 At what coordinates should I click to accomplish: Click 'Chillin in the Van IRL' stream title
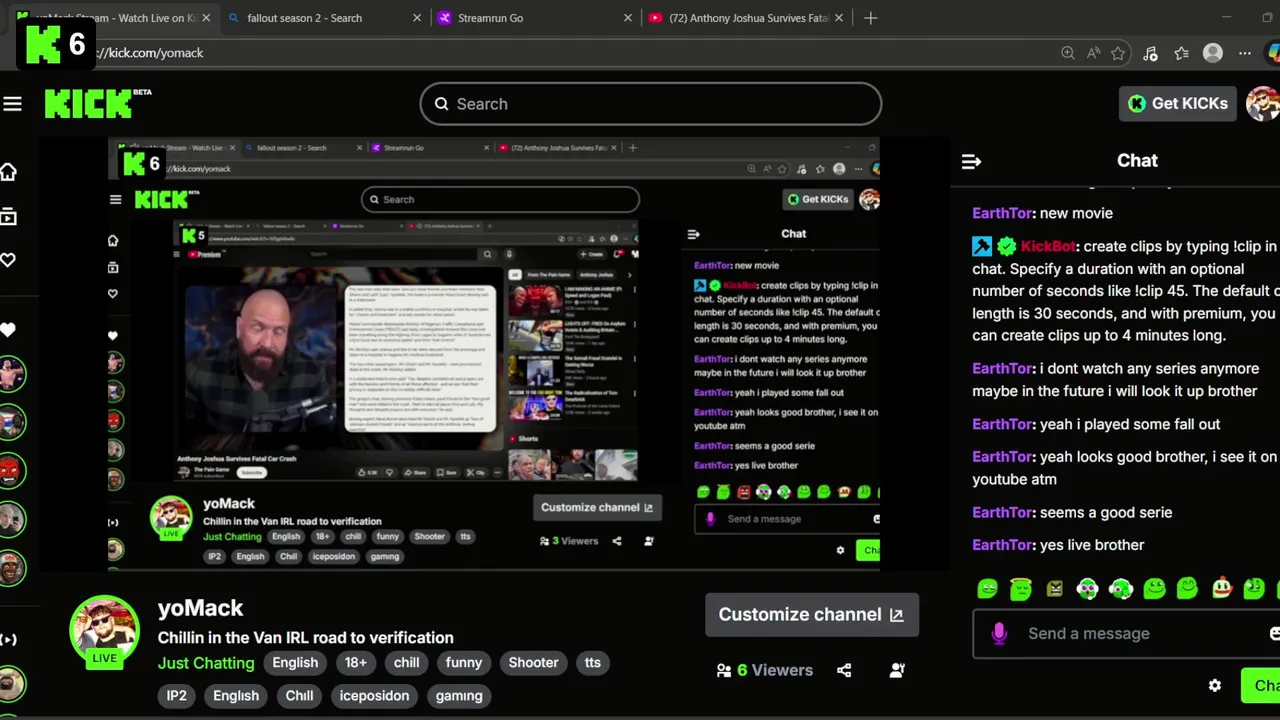[305, 638]
